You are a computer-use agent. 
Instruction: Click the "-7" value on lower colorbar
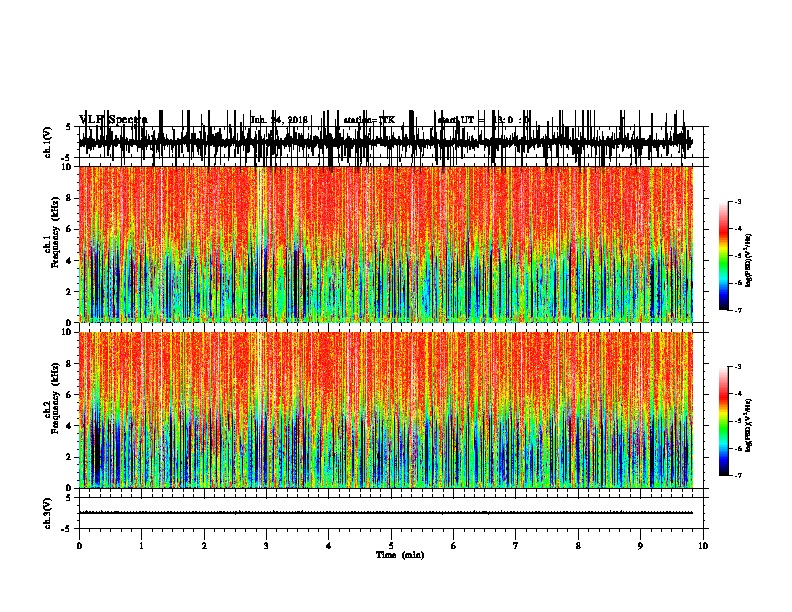[737, 476]
